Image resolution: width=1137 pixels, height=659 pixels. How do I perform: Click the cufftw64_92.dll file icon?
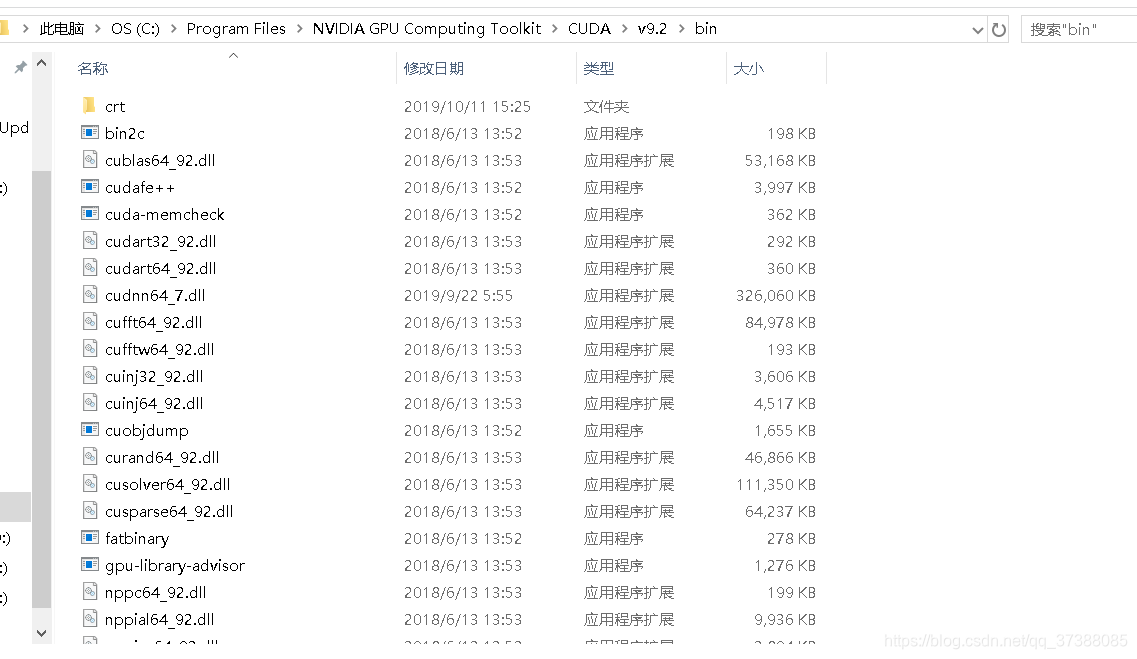tap(89, 349)
